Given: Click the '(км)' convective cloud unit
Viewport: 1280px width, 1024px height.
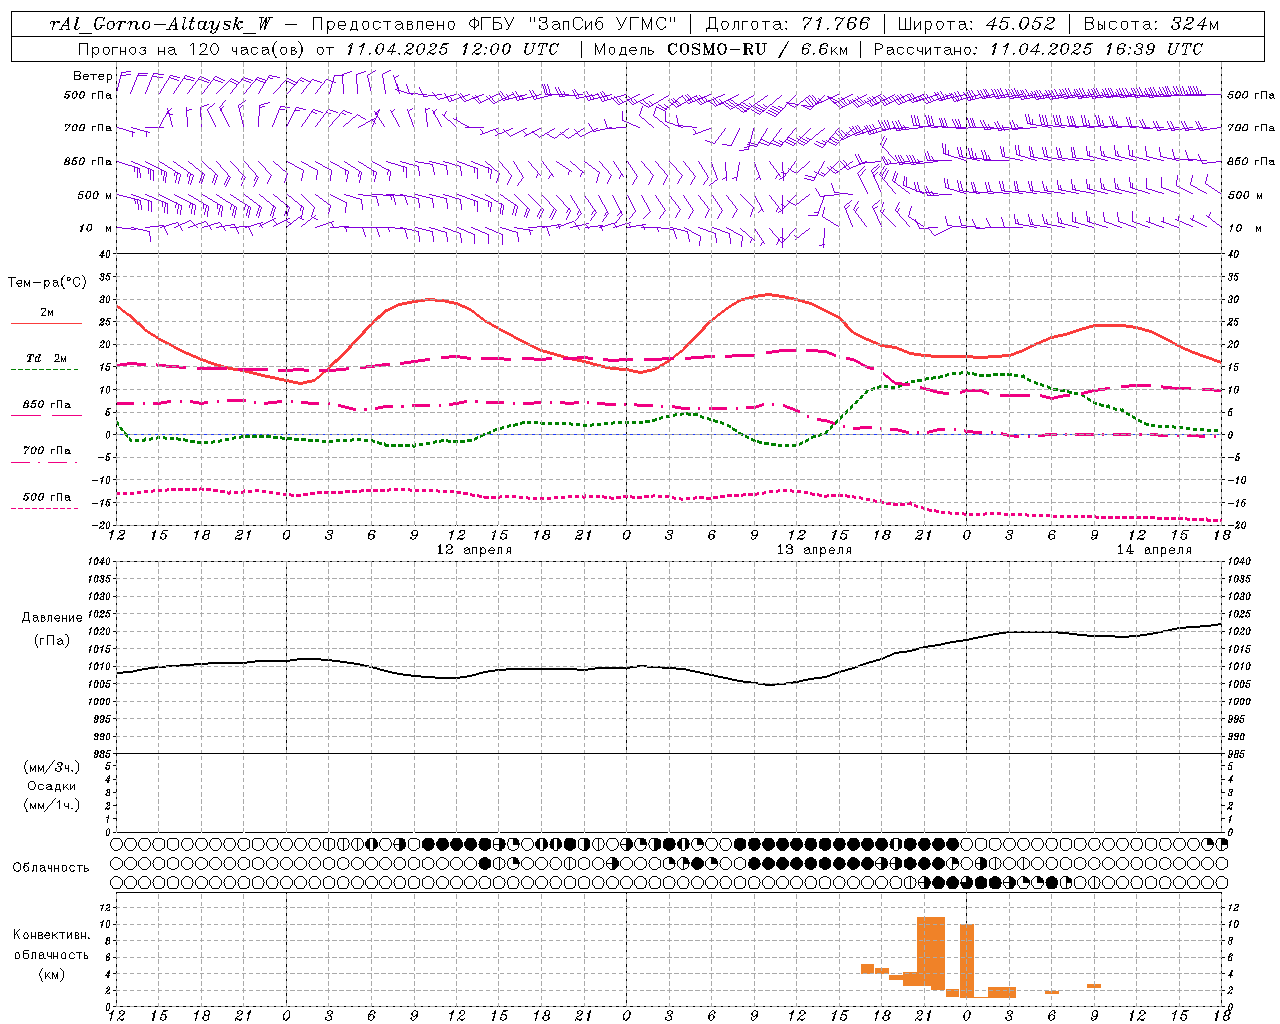Looking at the screenshot, I should coord(52,974).
